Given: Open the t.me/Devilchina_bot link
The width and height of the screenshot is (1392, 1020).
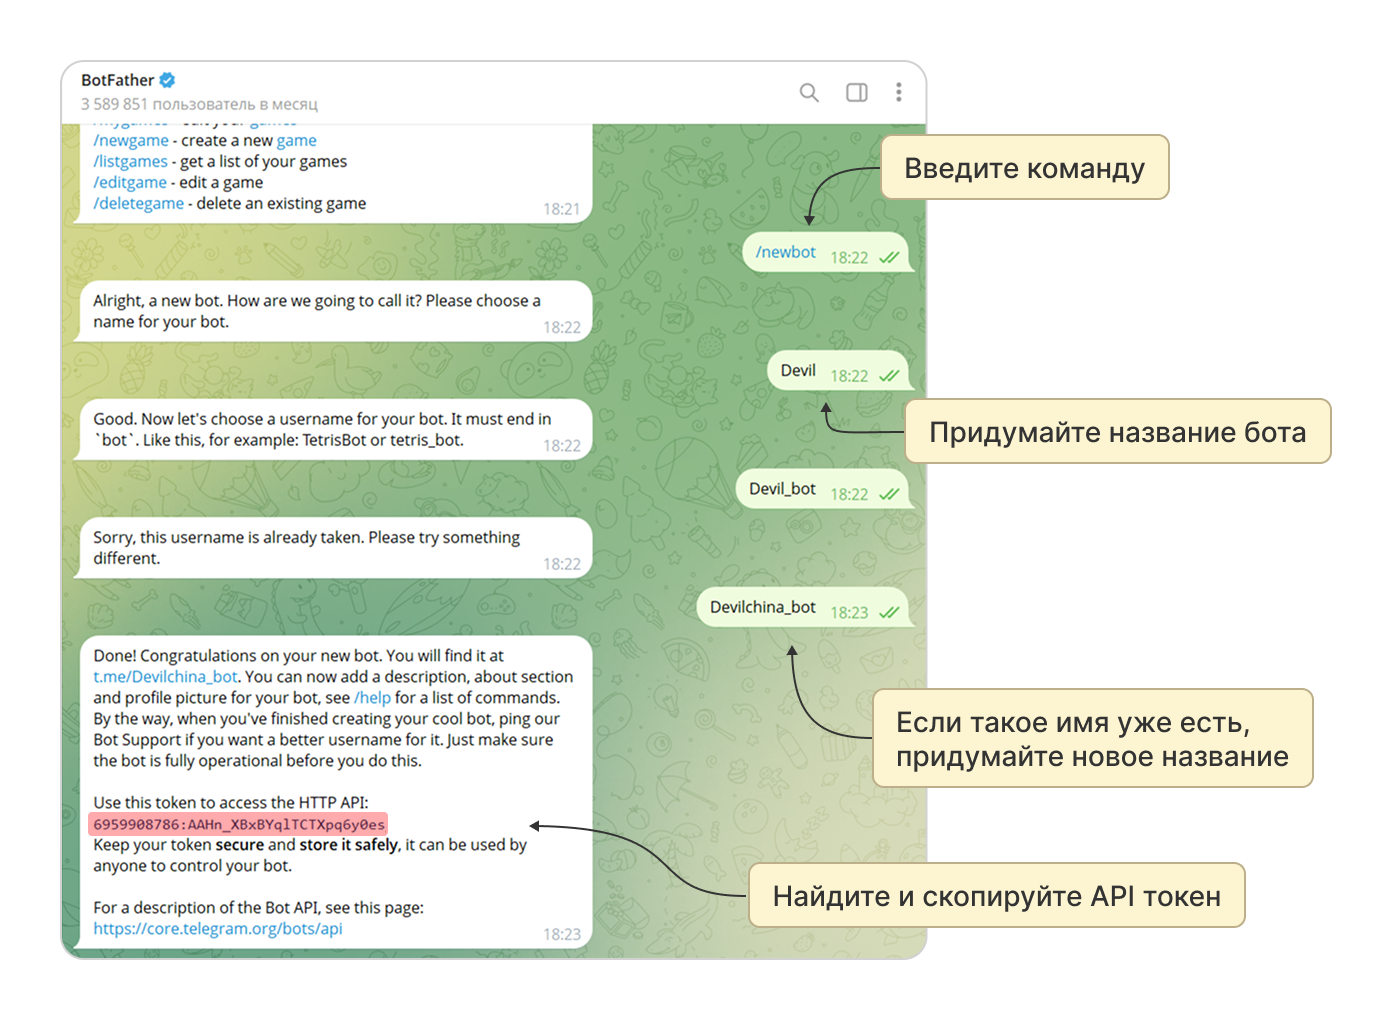Looking at the screenshot, I should point(166,677).
